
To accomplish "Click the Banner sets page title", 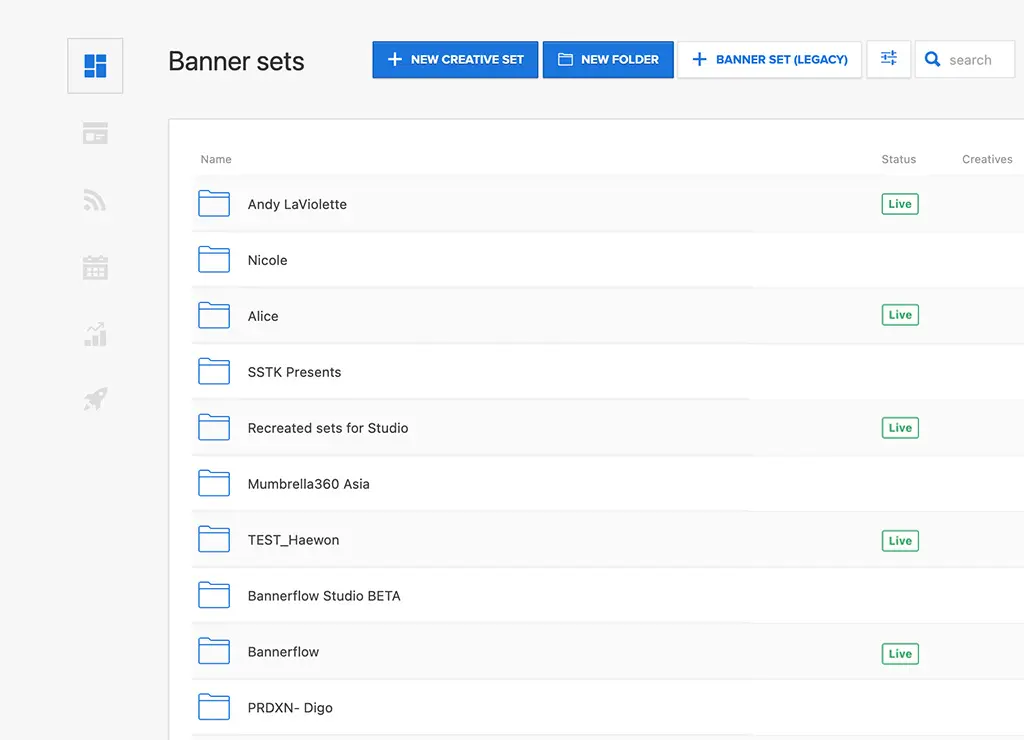I will point(236,61).
